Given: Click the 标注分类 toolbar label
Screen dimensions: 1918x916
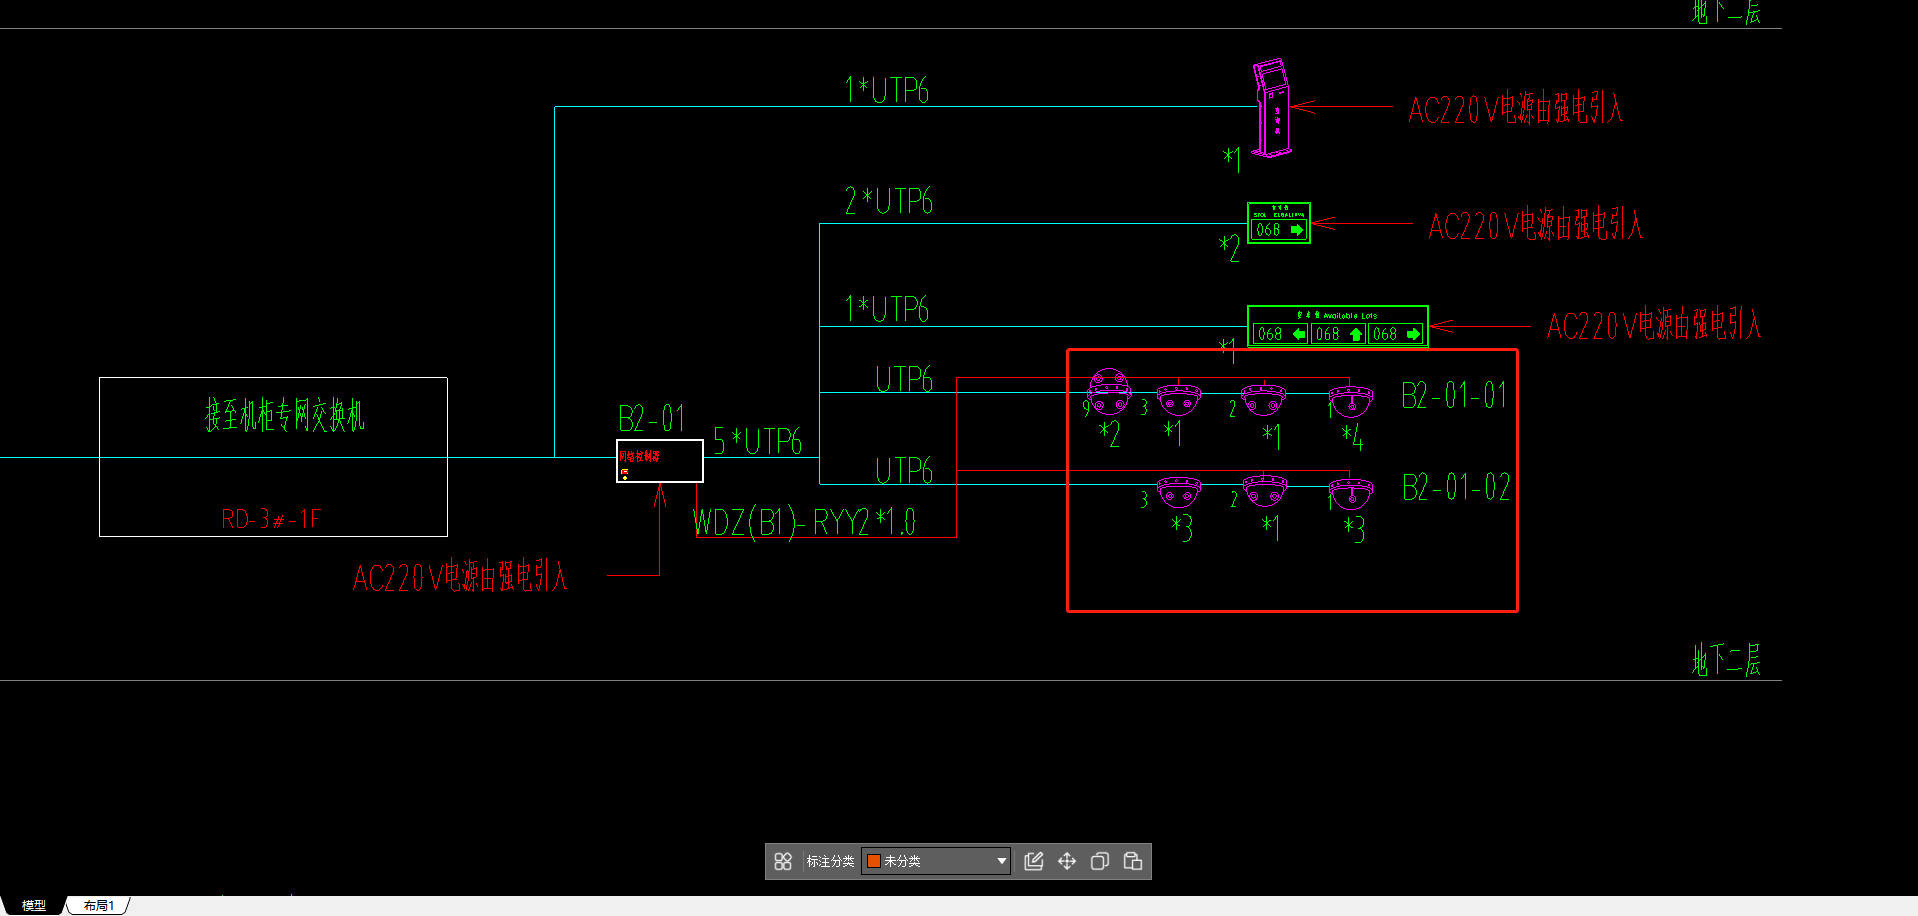Looking at the screenshot, I should [x=830, y=861].
